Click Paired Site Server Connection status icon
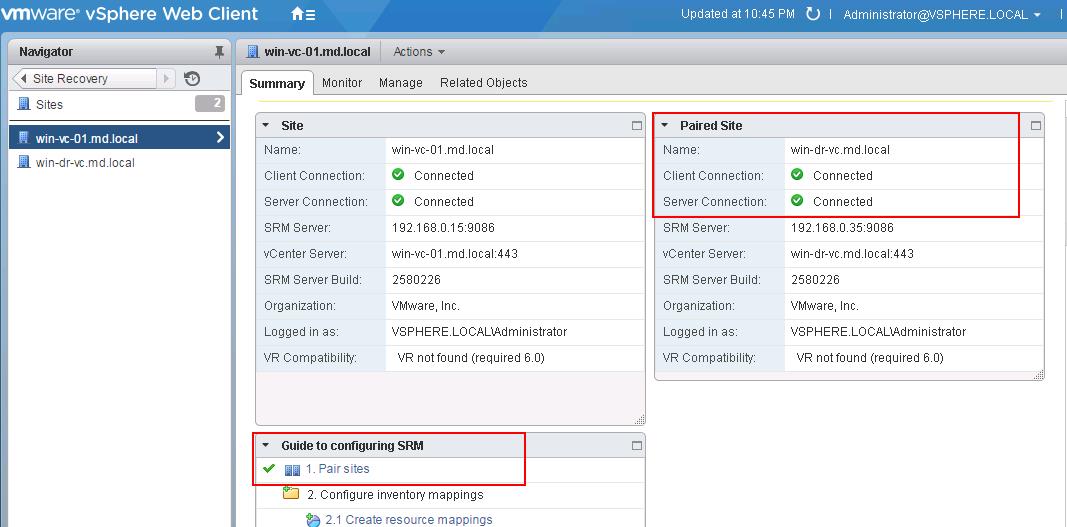 coord(798,200)
